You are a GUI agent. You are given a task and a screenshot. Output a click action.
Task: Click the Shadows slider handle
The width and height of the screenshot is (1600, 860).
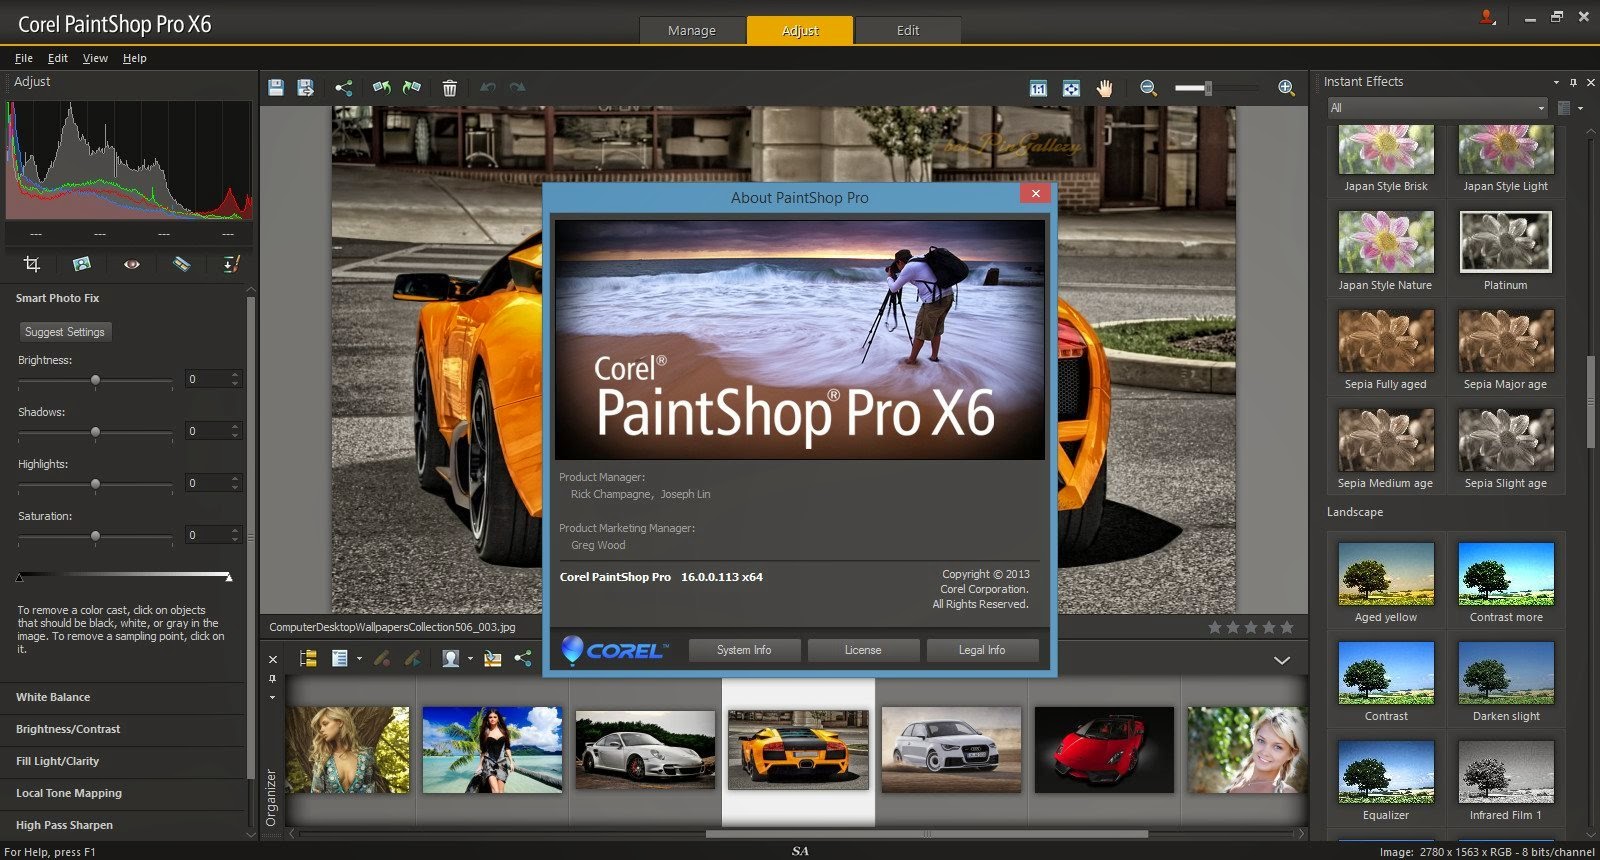point(95,432)
